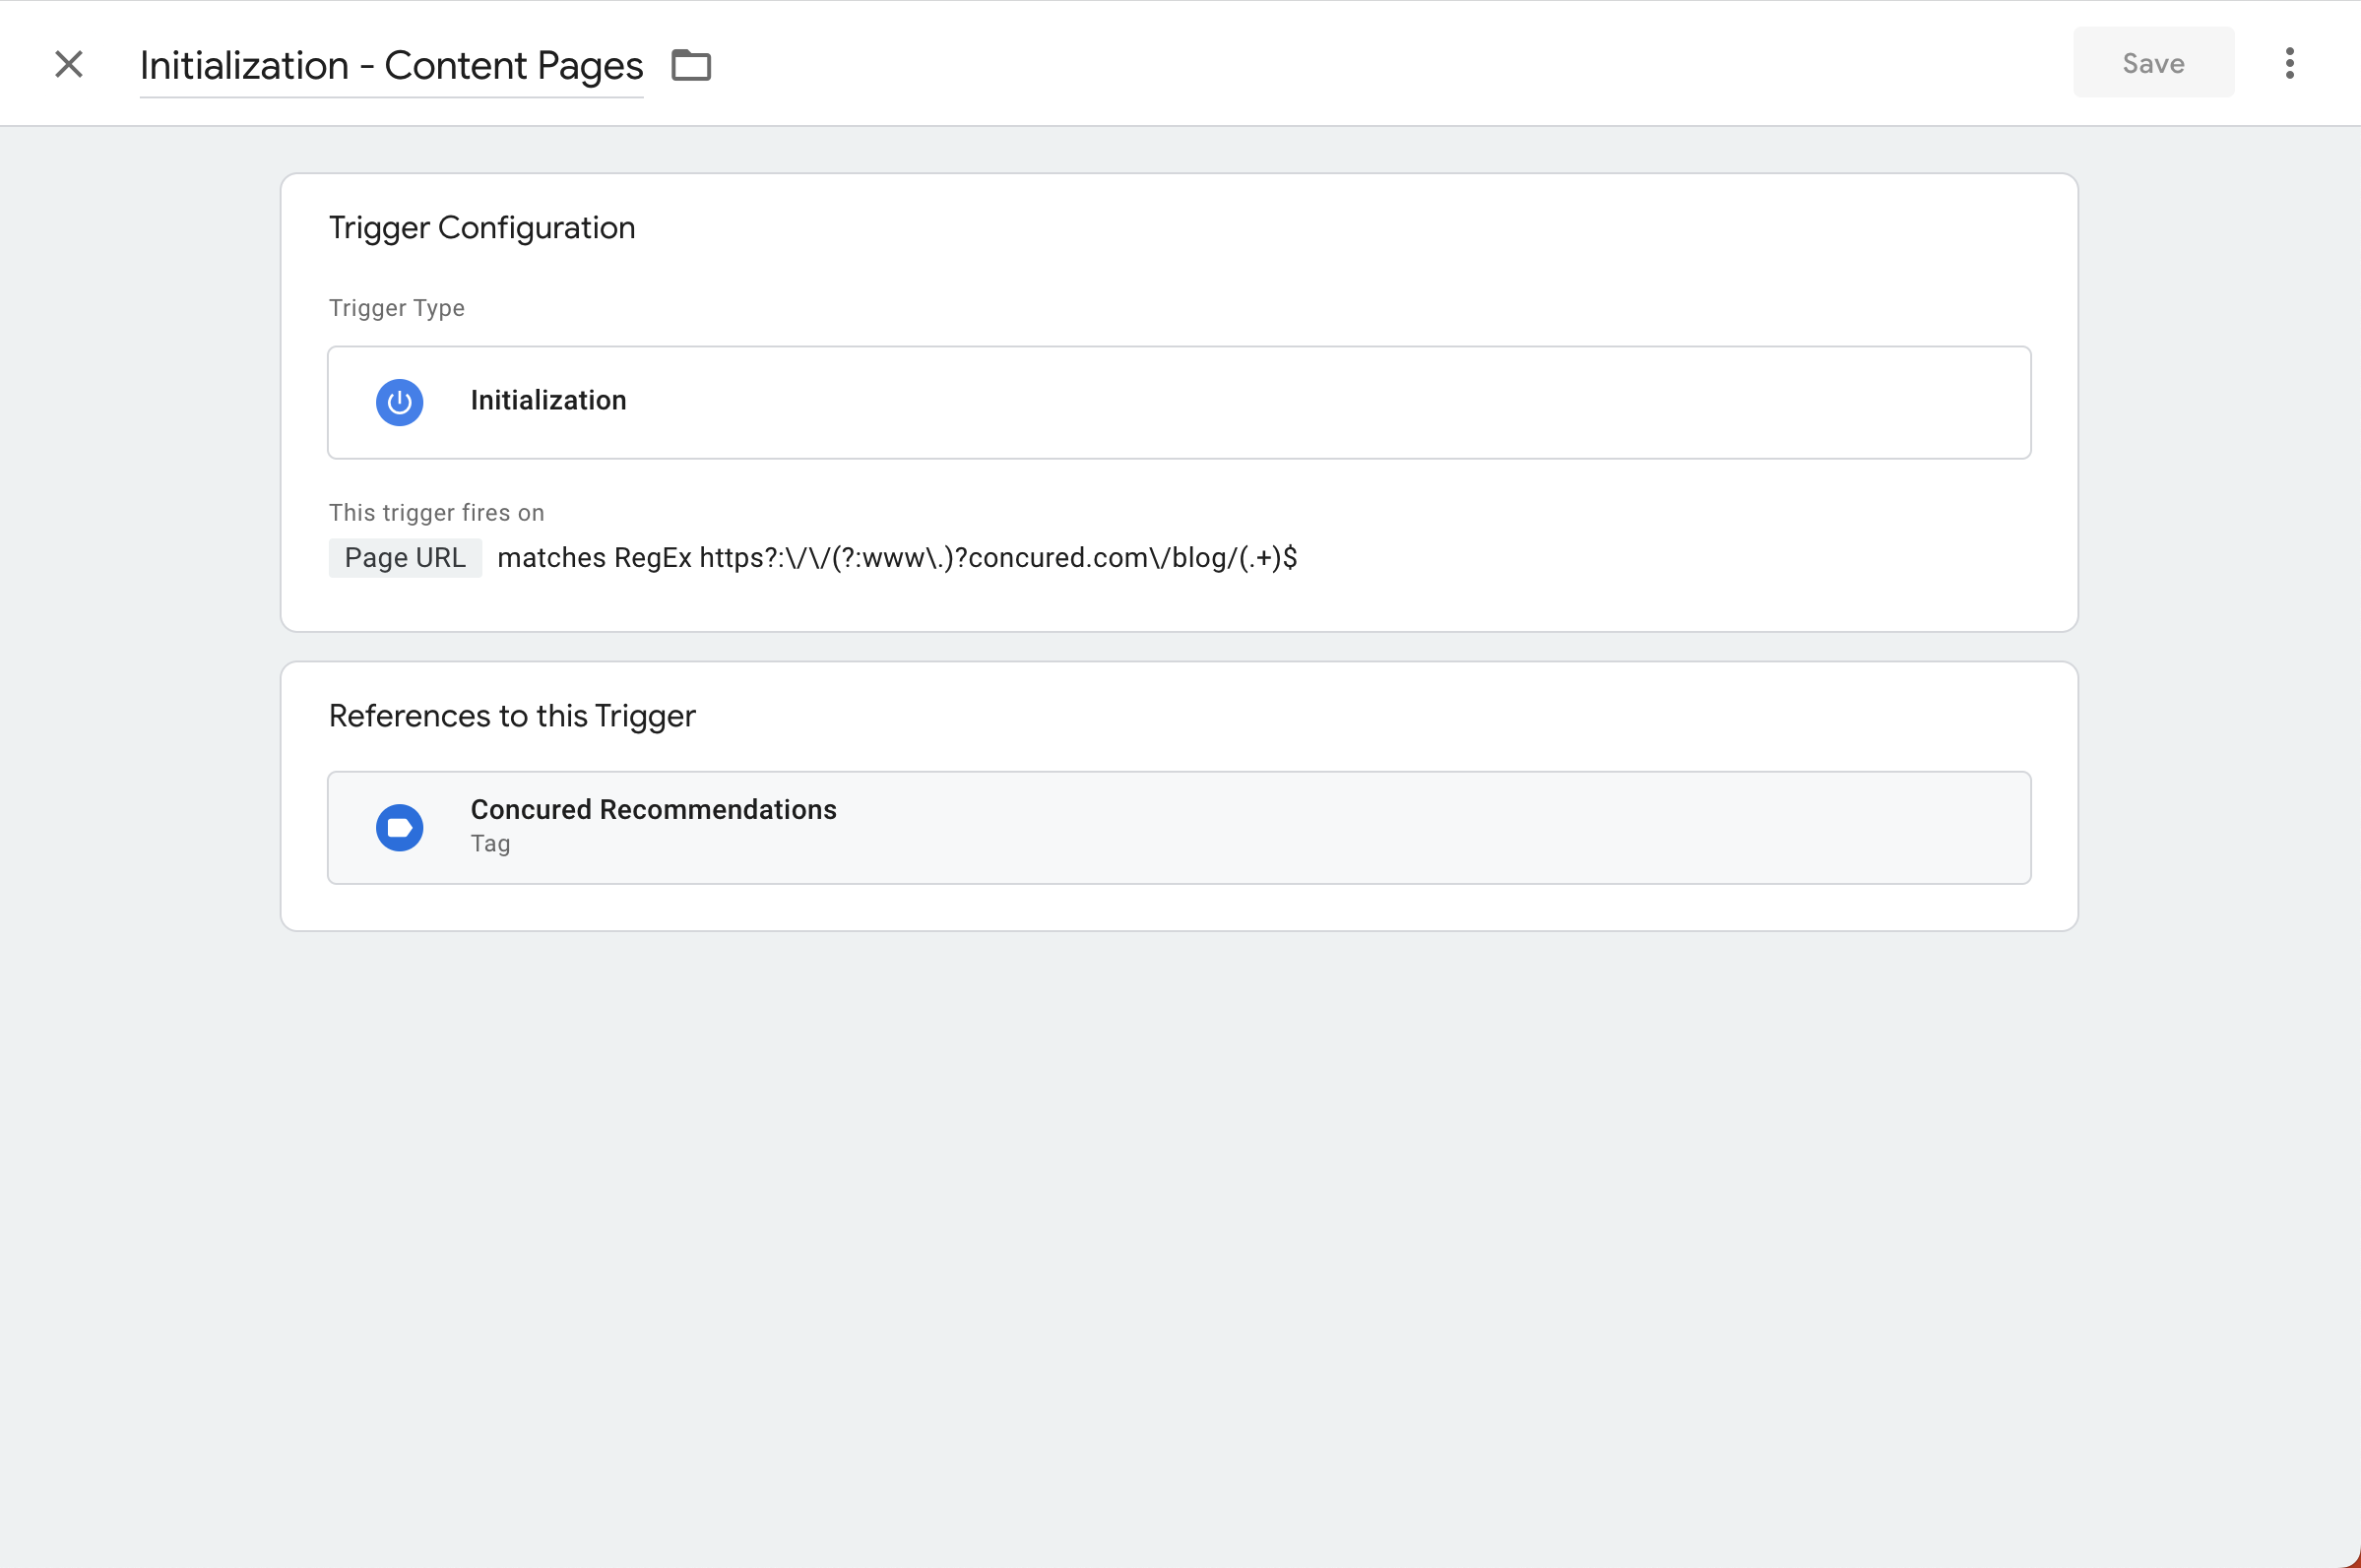Open the 'Concured Recommendations' tag reference

(x=653, y=810)
